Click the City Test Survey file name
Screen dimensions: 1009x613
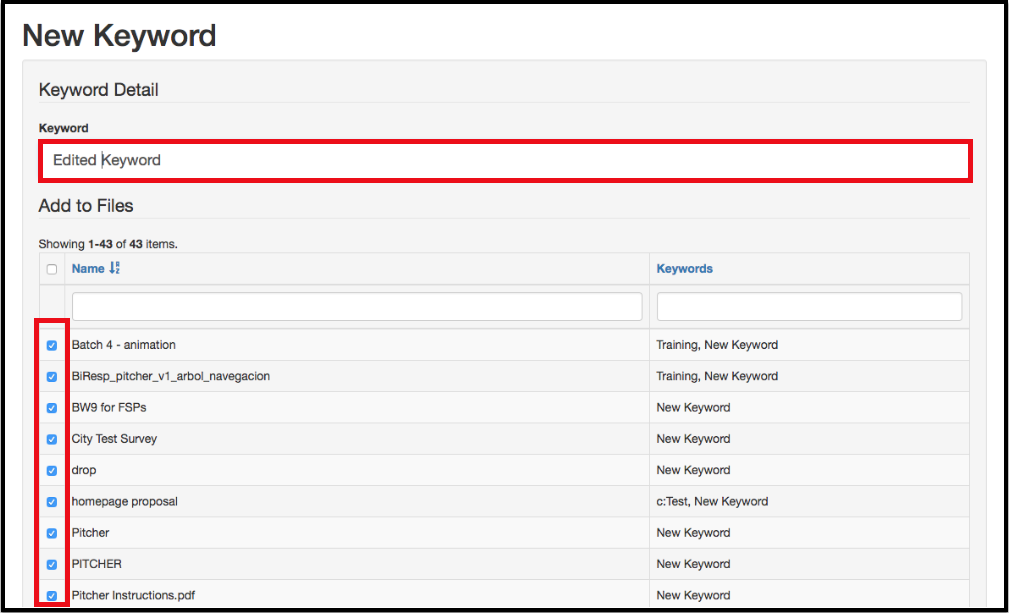pos(114,439)
